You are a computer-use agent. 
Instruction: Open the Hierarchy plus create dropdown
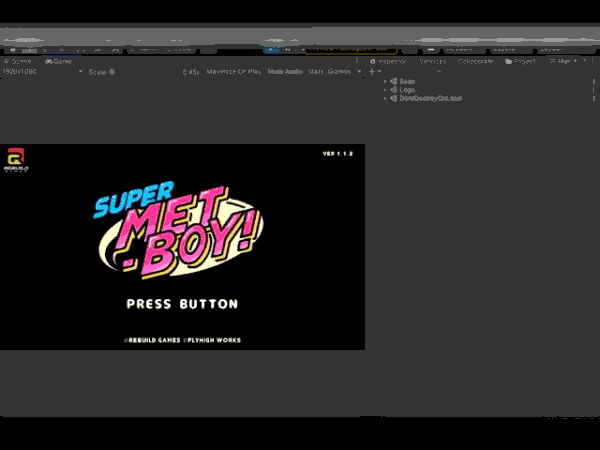[x=374, y=72]
